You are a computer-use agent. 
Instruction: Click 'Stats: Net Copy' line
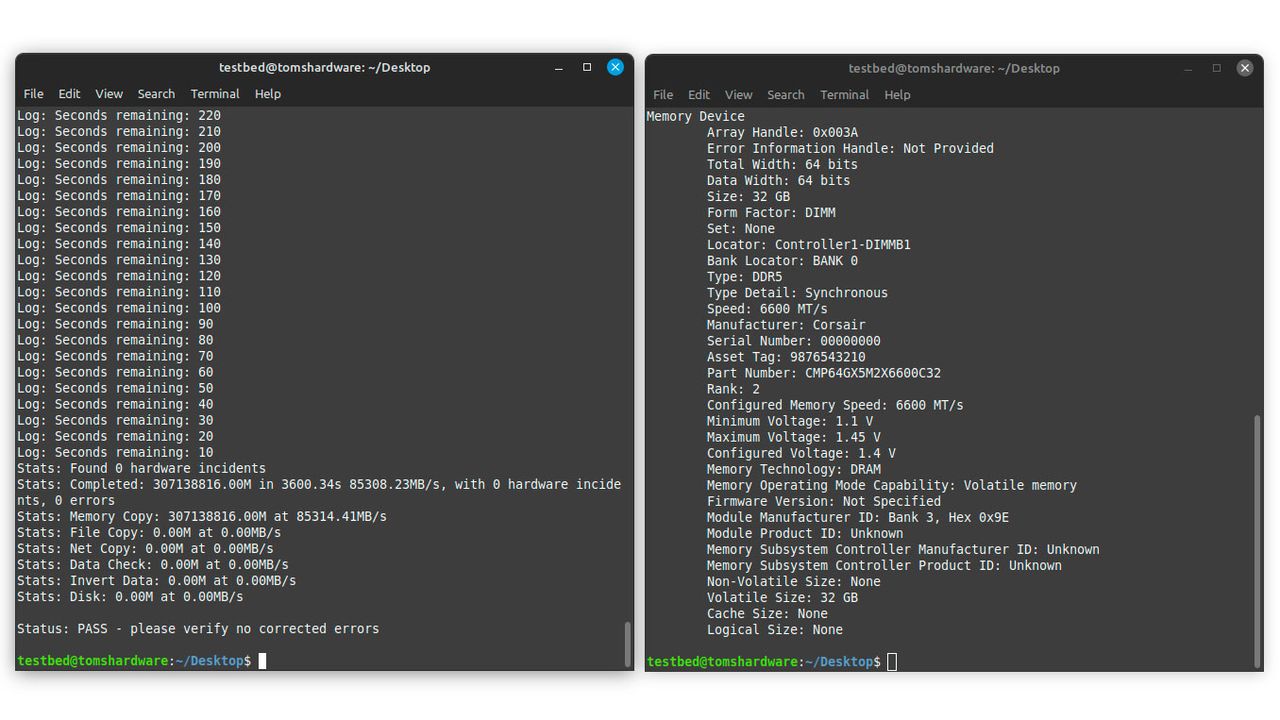pos(145,548)
